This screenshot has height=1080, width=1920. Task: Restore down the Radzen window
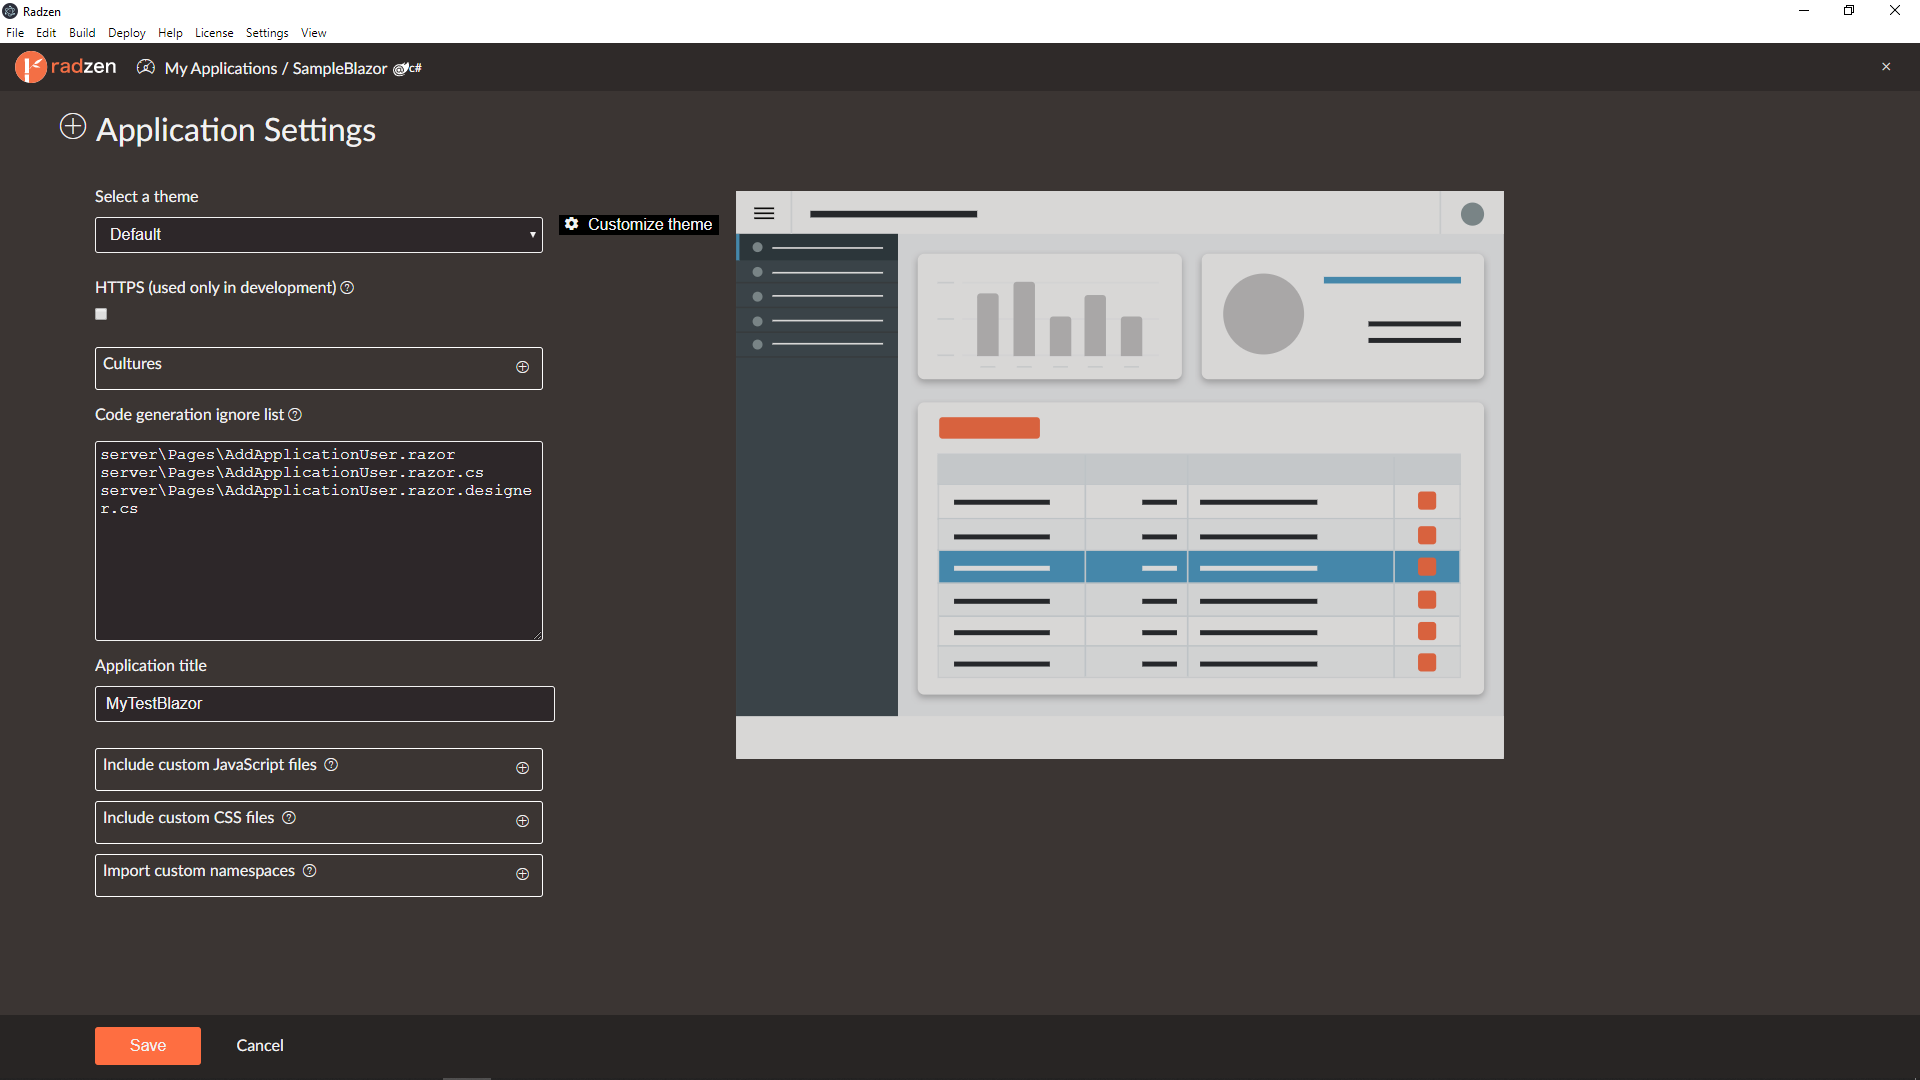point(1849,11)
